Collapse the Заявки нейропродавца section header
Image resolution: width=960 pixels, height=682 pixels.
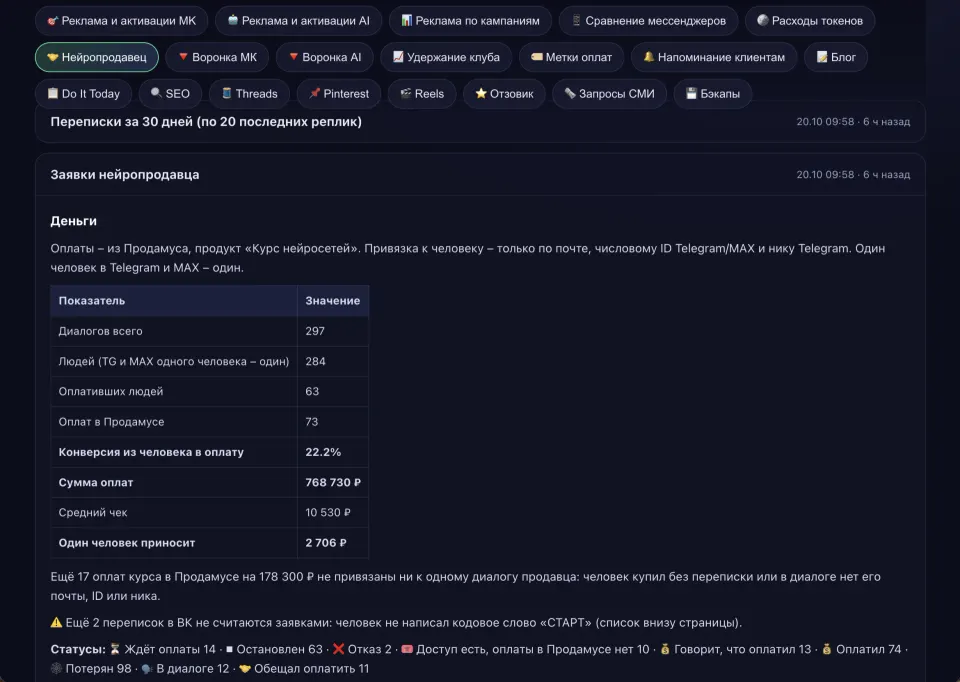pyautogui.click(x=480, y=174)
